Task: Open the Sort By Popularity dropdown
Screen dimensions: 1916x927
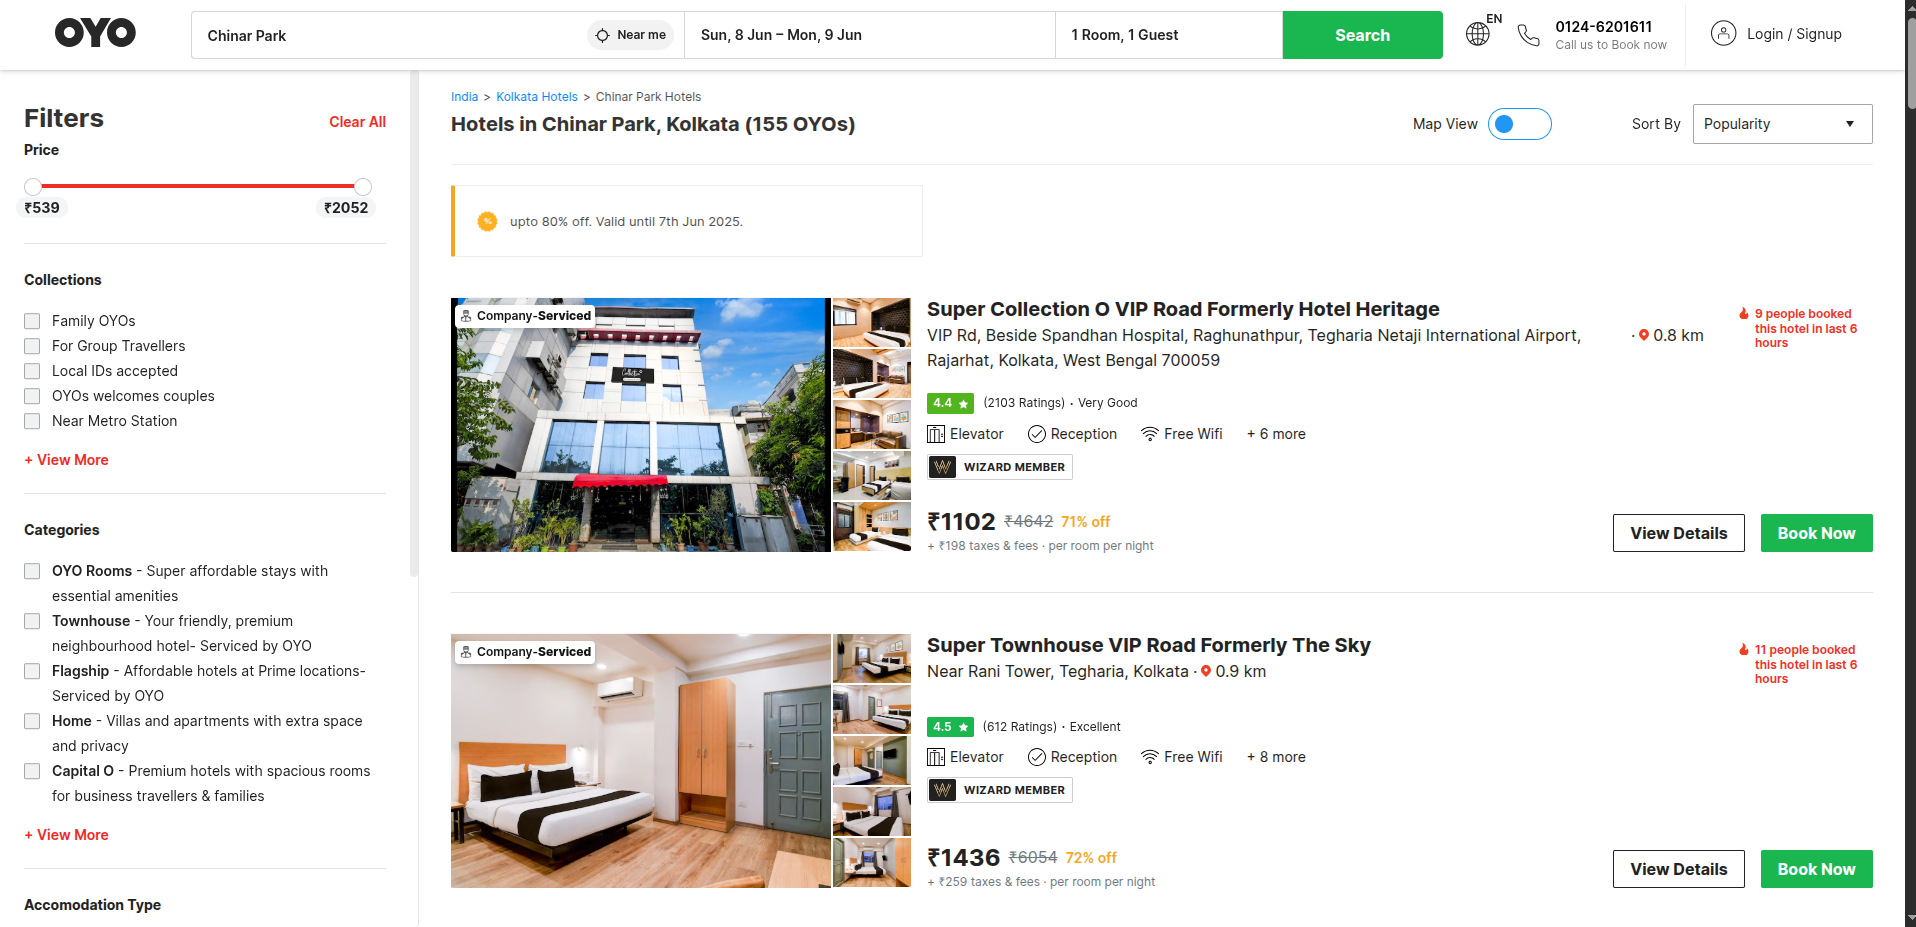Action: coord(1781,124)
